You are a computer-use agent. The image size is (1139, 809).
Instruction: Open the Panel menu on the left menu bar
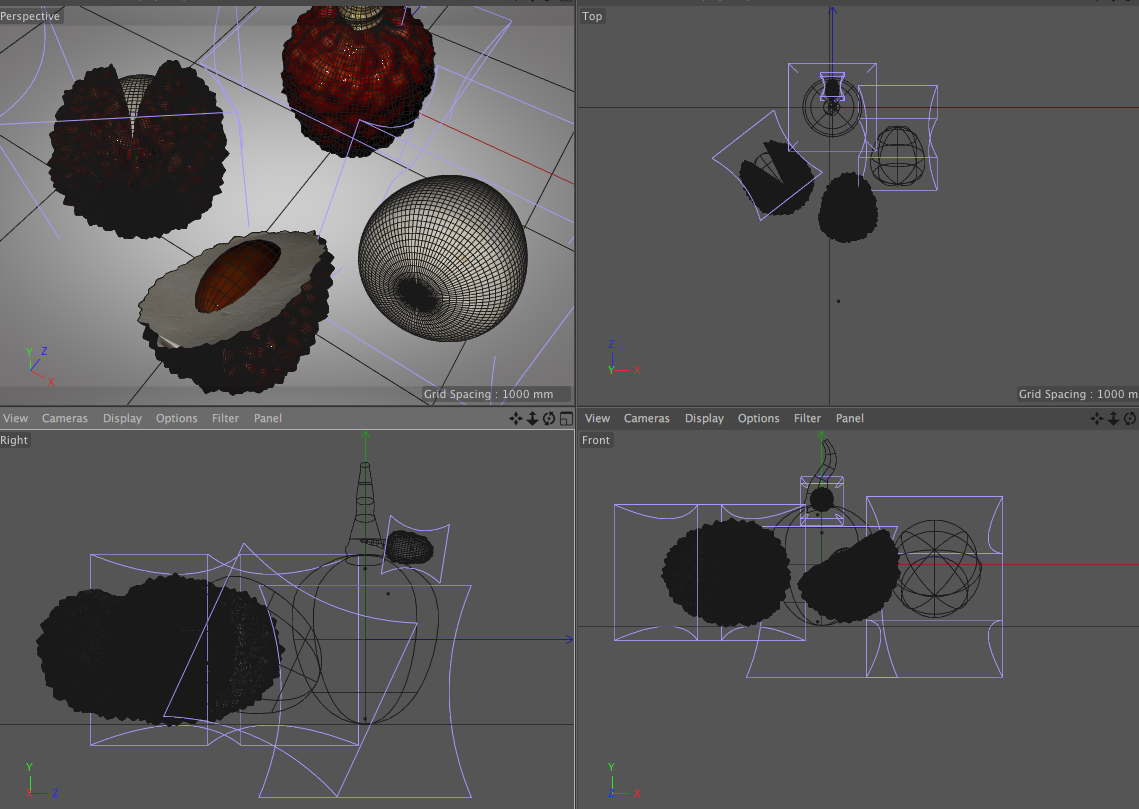click(267, 418)
